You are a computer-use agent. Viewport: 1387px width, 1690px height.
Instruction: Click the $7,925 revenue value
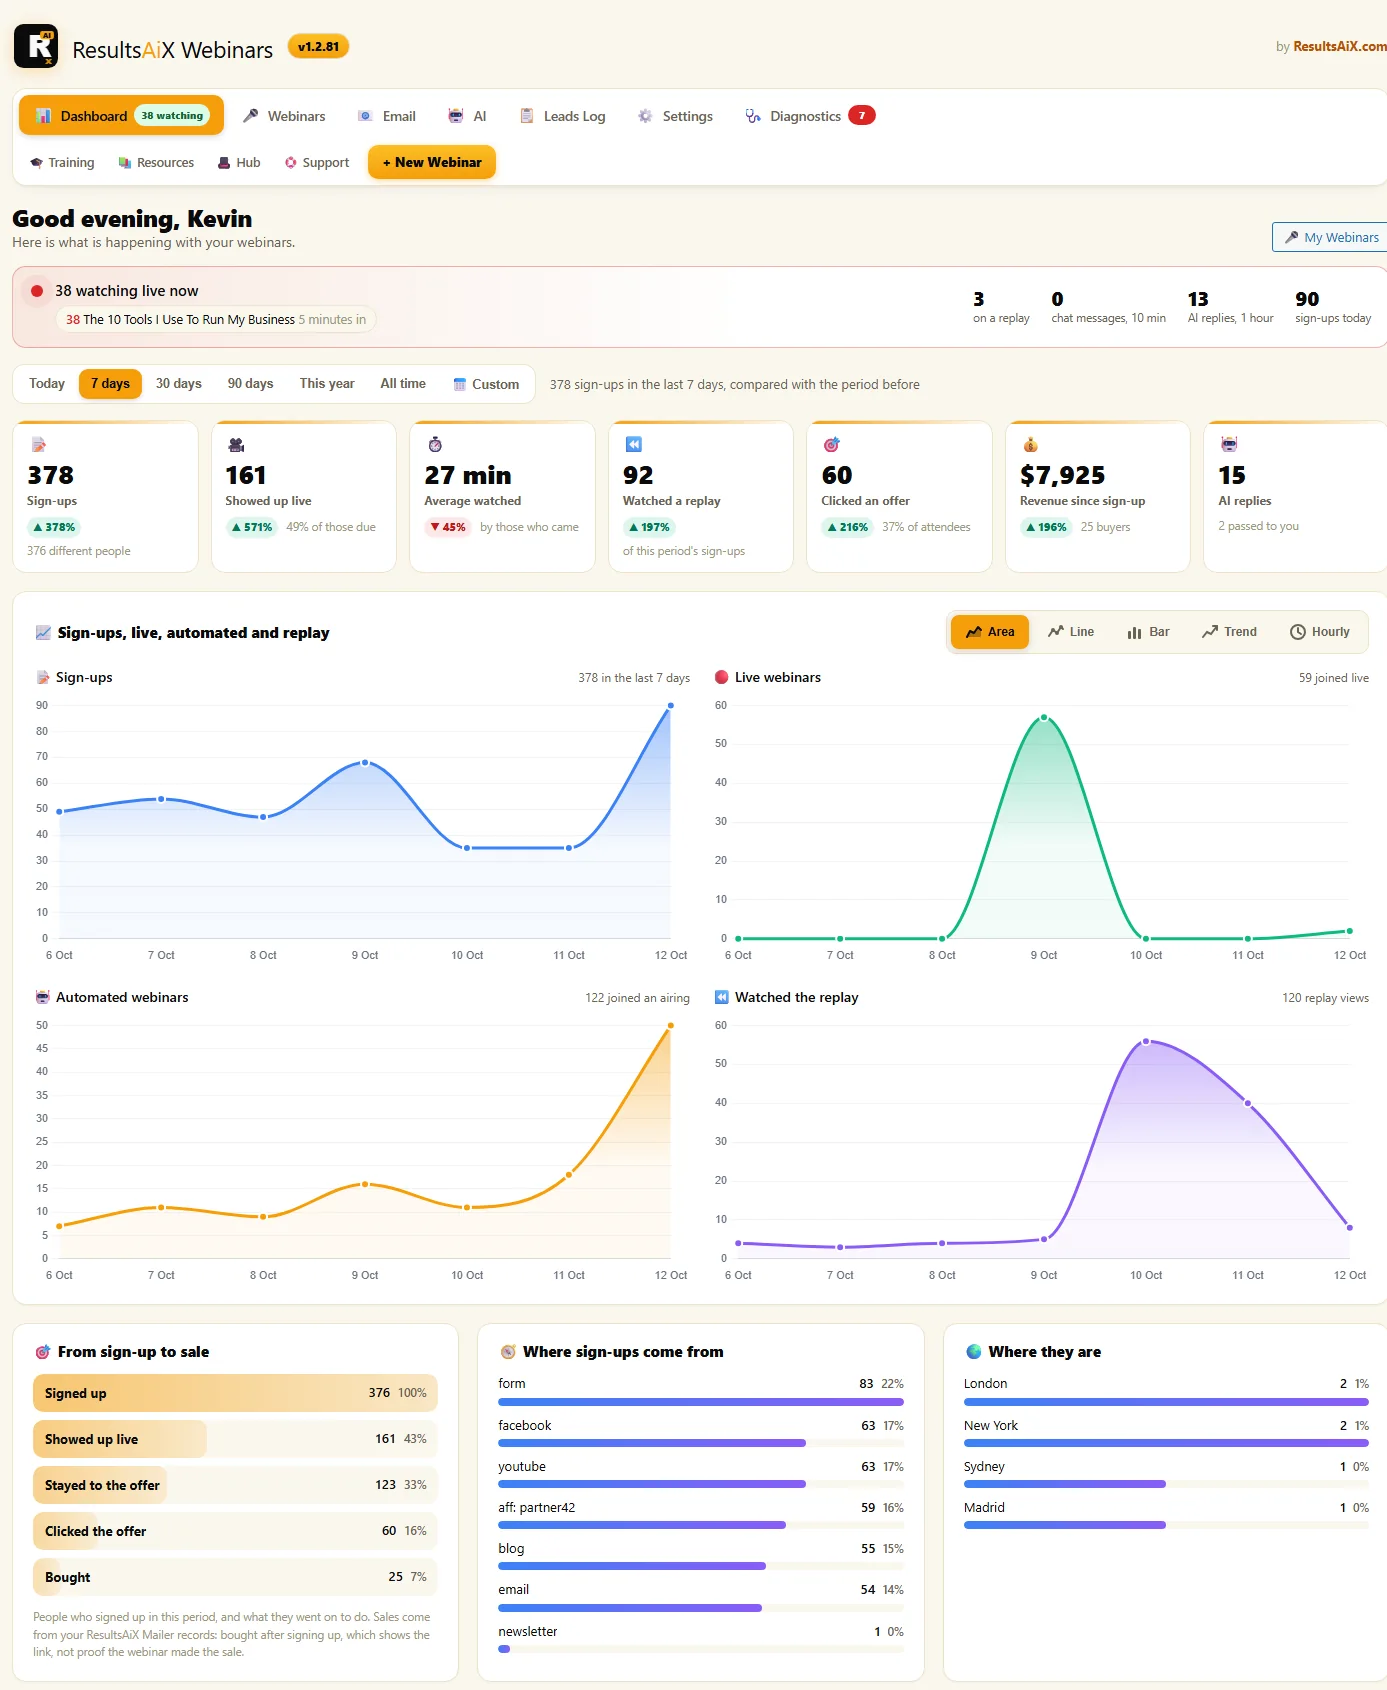pos(1062,475)
